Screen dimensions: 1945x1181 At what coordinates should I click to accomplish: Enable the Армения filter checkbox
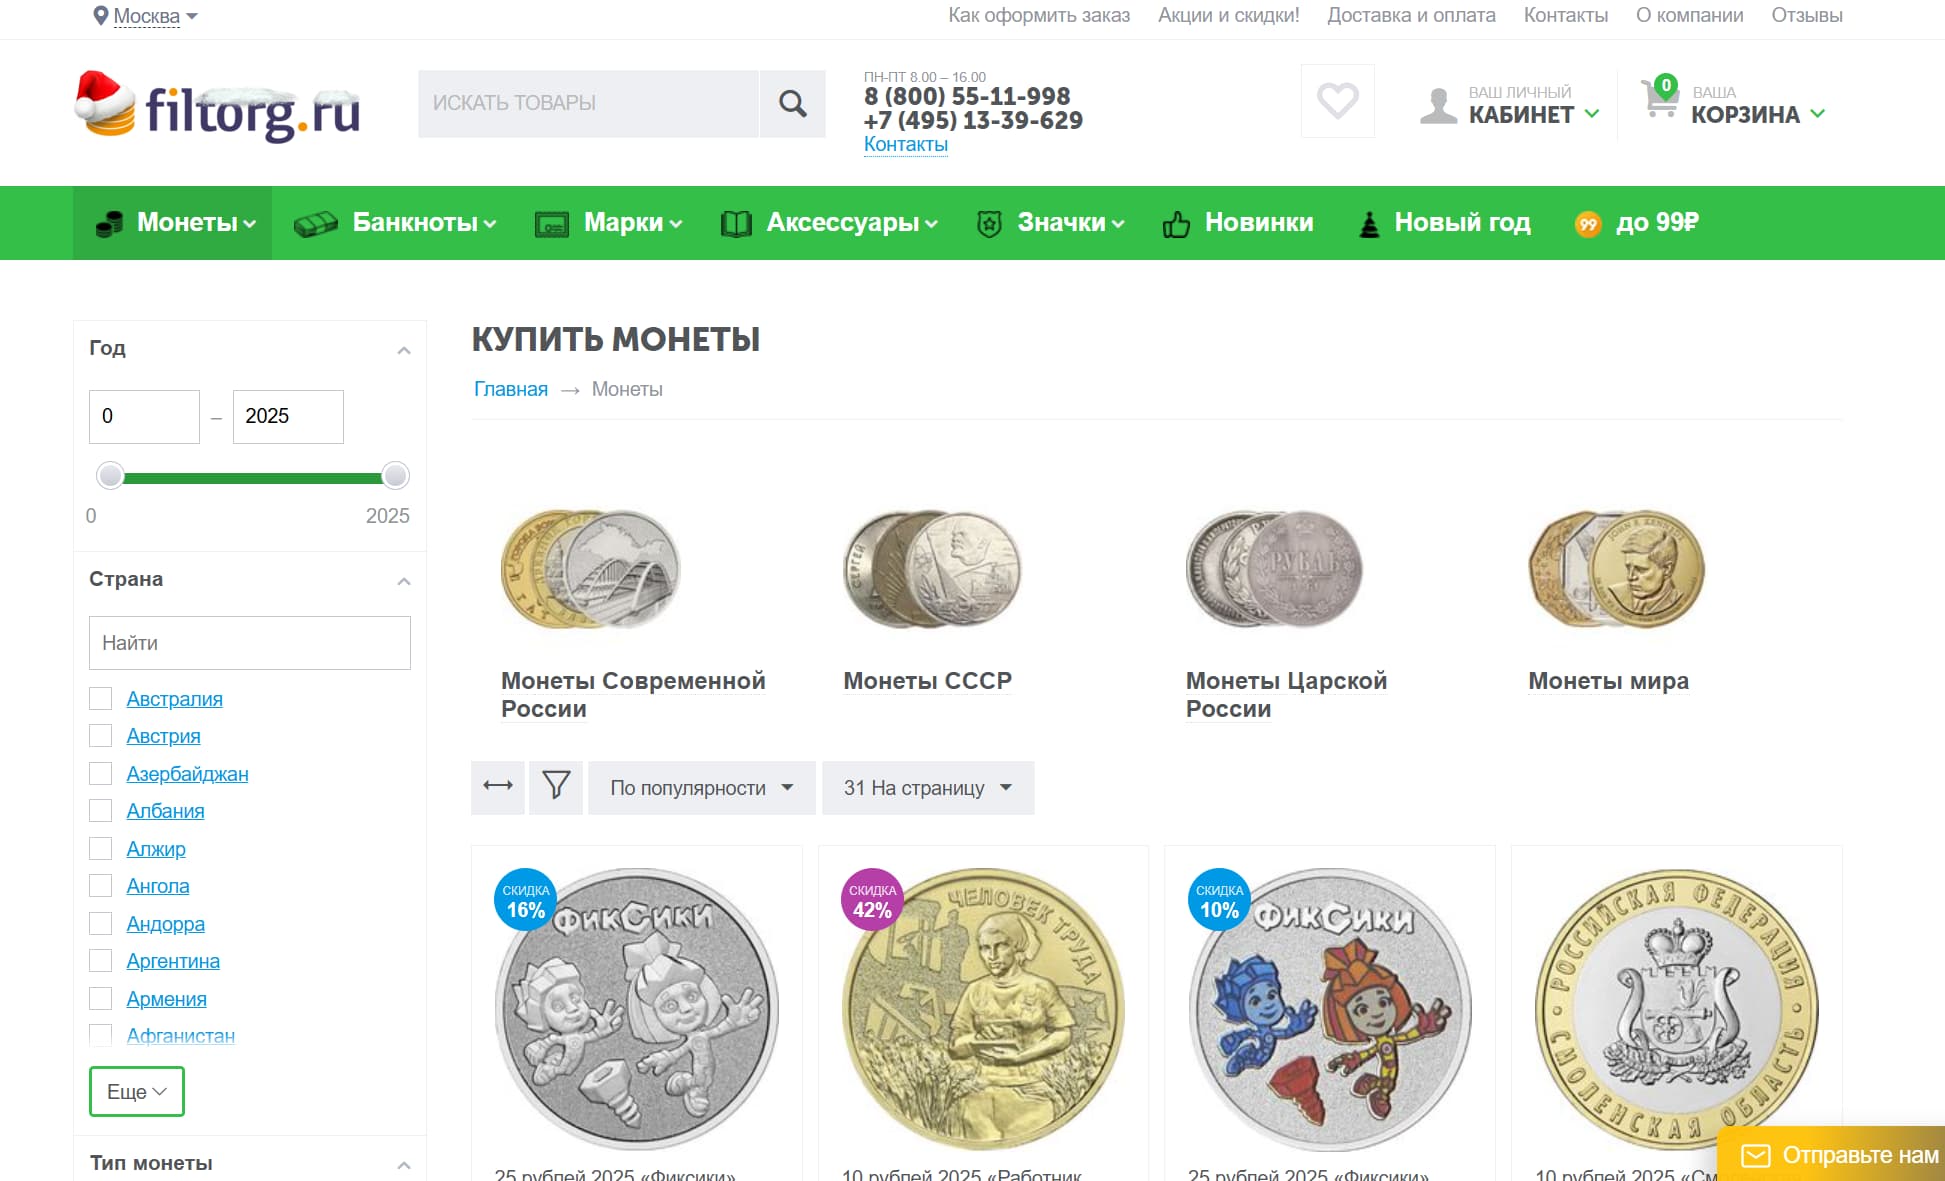tap(100, 998)
